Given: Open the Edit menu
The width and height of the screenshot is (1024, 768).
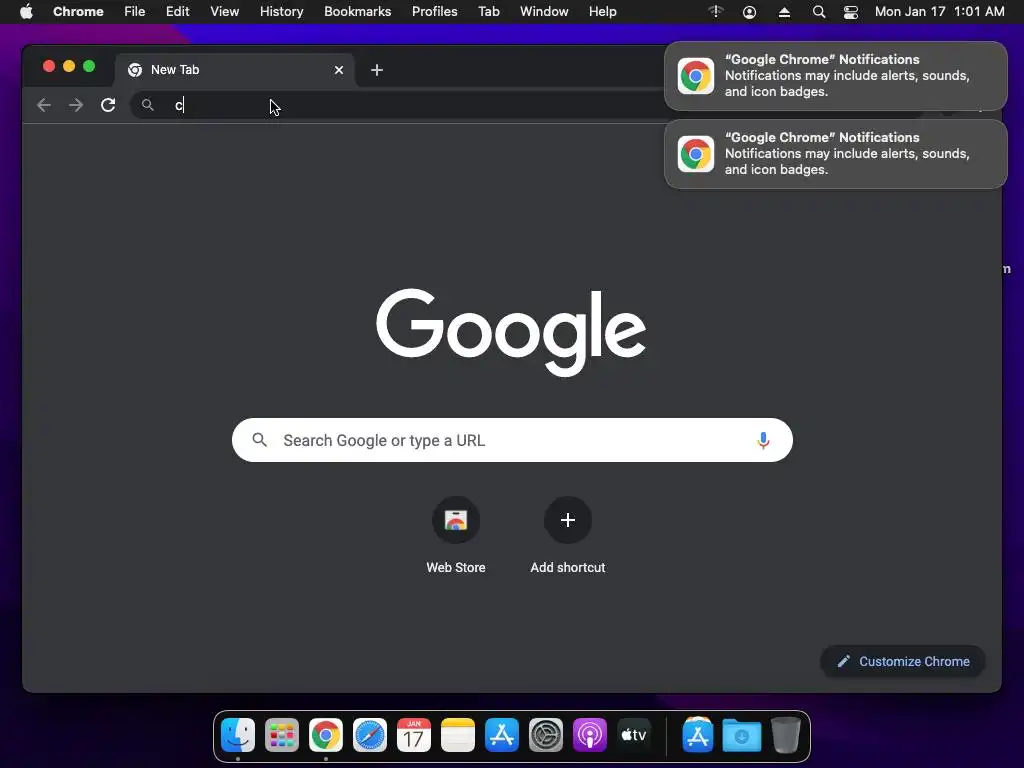Looking at the screenshot, I should pos(178,12).
